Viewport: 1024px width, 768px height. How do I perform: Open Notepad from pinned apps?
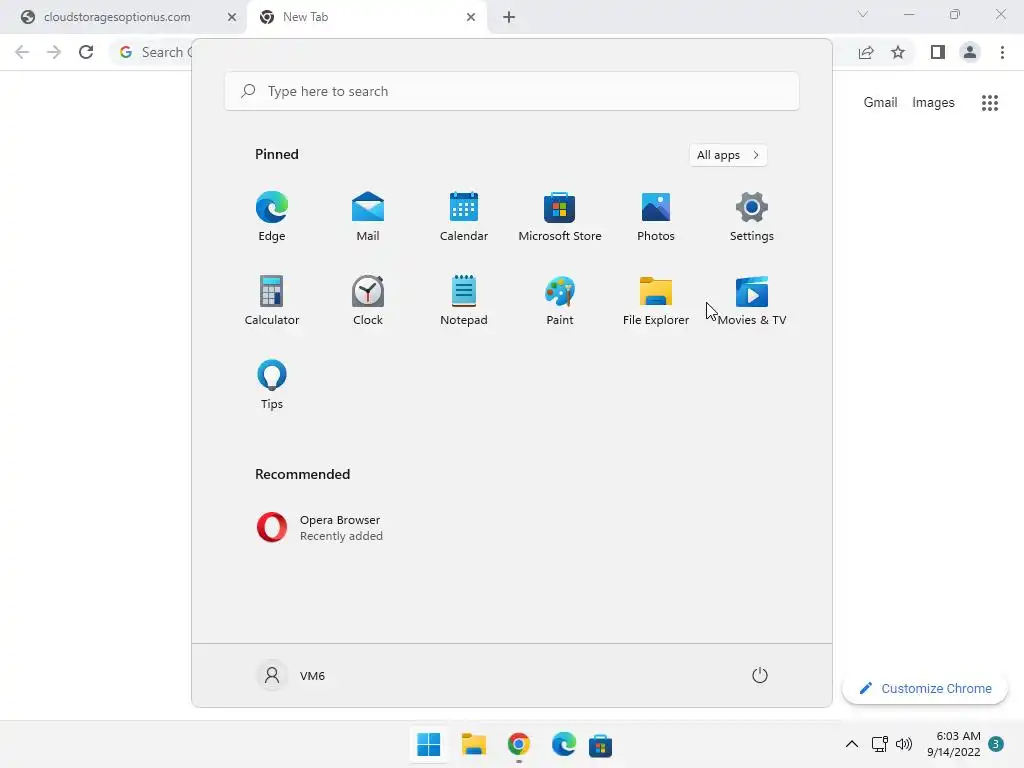click(x=464, y=300)
